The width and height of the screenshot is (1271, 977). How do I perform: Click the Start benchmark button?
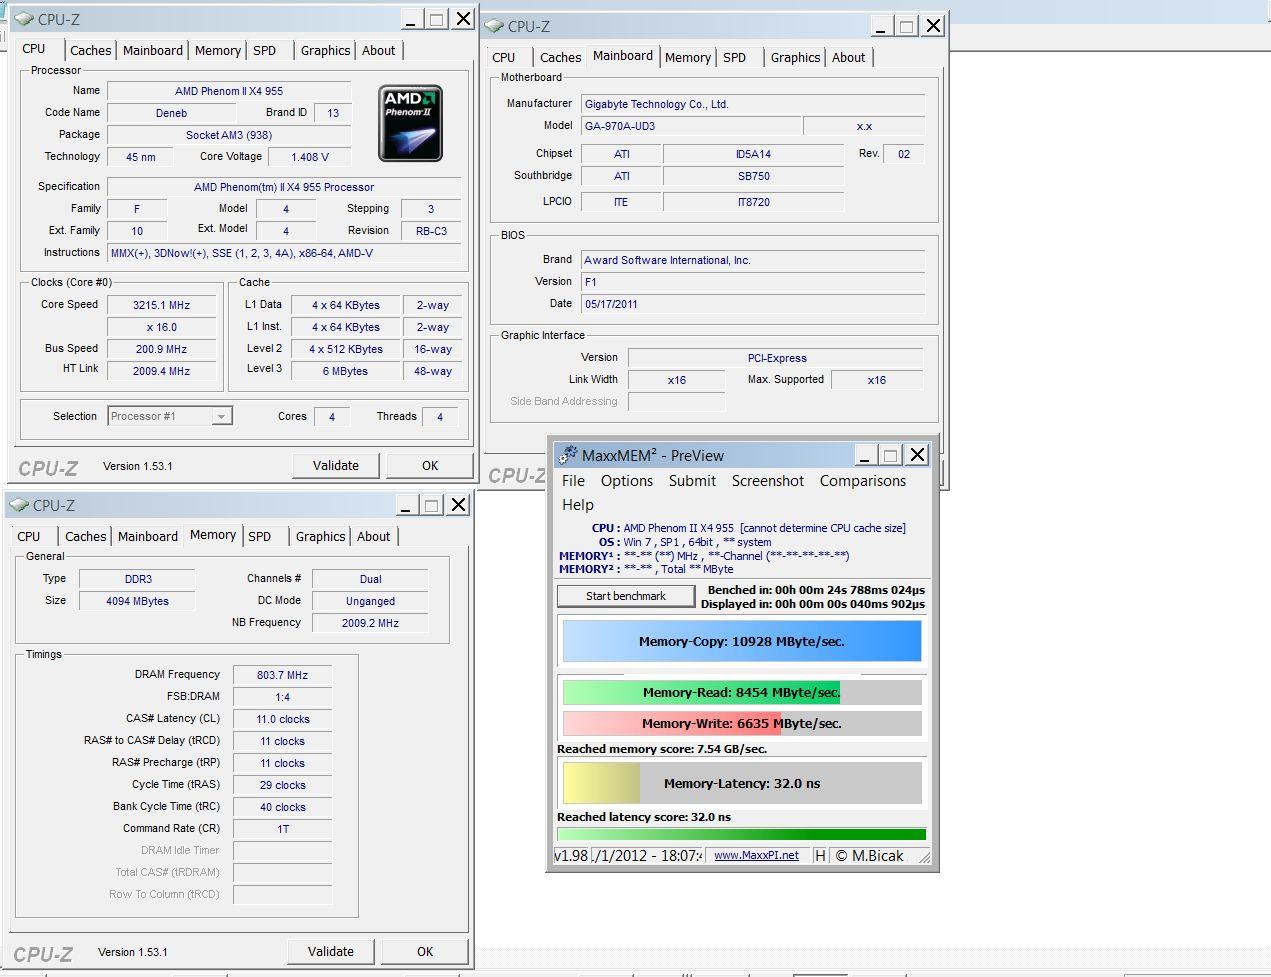tap(626, 596)
